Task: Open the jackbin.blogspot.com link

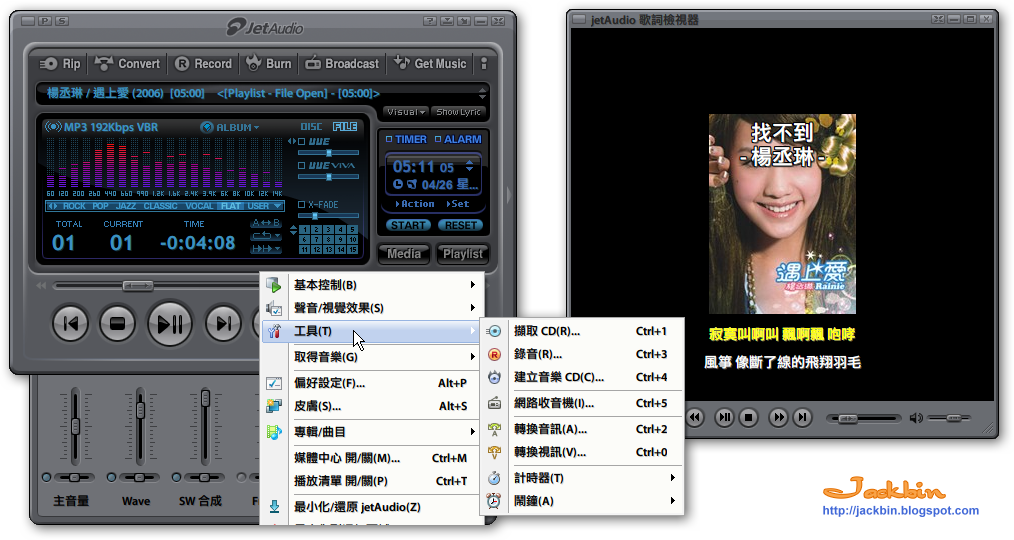Action: 901,510
